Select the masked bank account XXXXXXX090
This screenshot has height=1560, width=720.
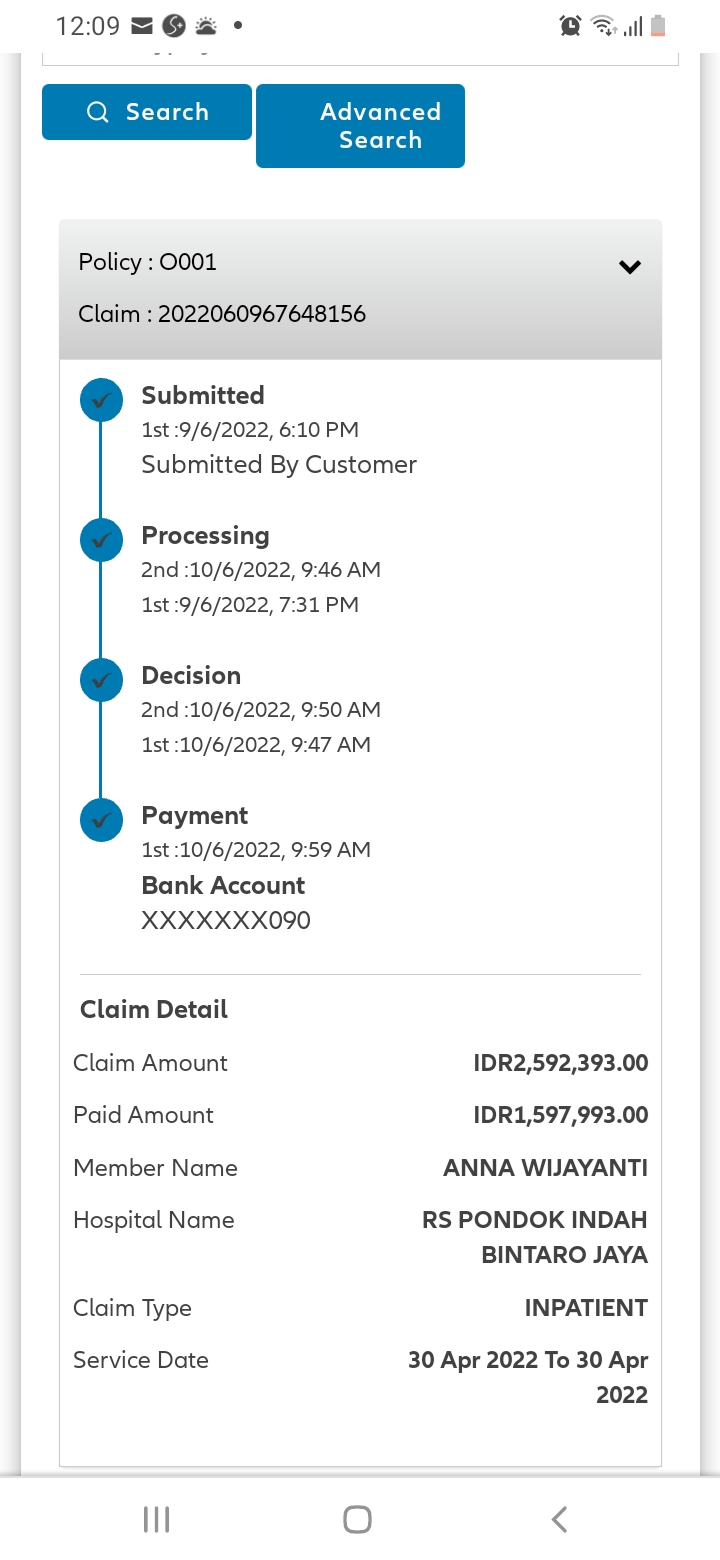coord(226,920)
